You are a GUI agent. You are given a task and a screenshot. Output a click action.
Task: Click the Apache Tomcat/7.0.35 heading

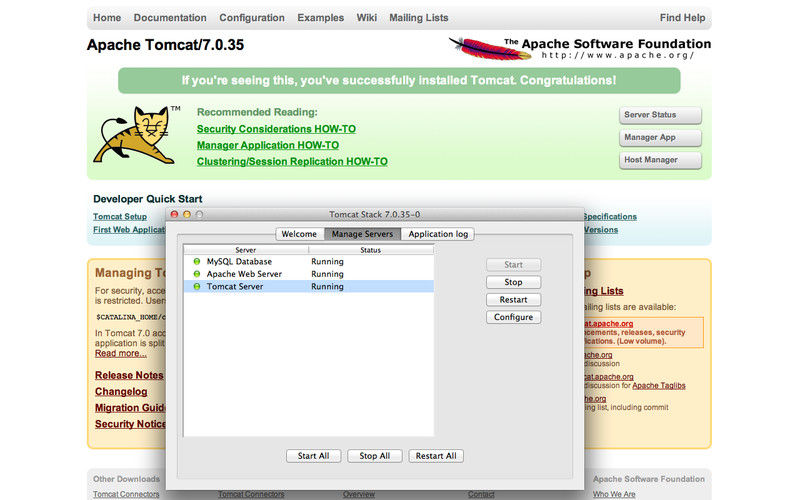[x=165, y=45]
